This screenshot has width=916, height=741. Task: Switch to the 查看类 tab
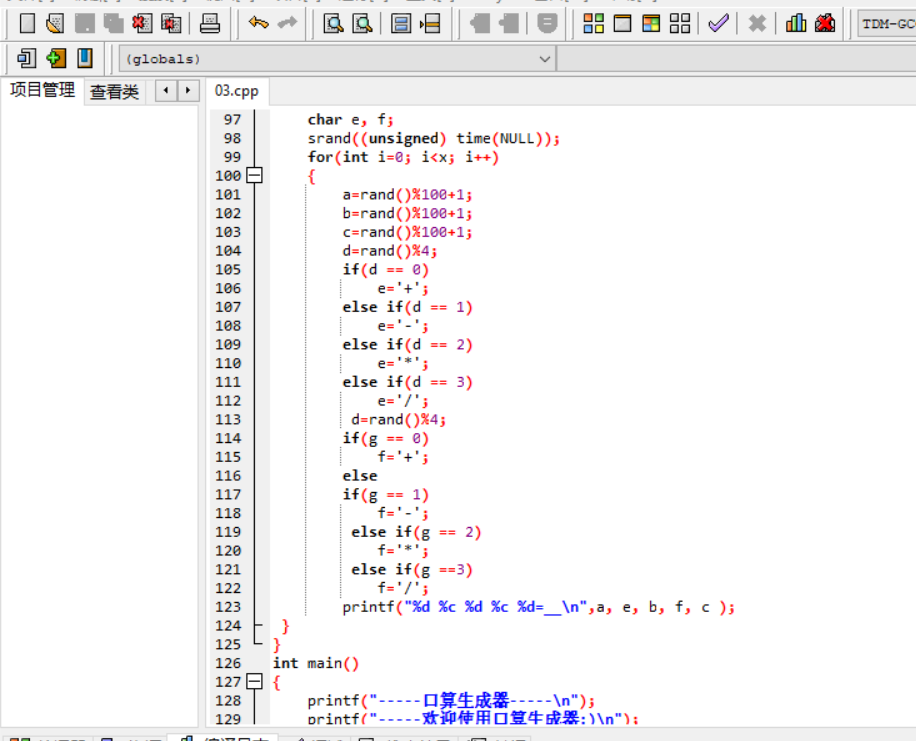(114, 92)
